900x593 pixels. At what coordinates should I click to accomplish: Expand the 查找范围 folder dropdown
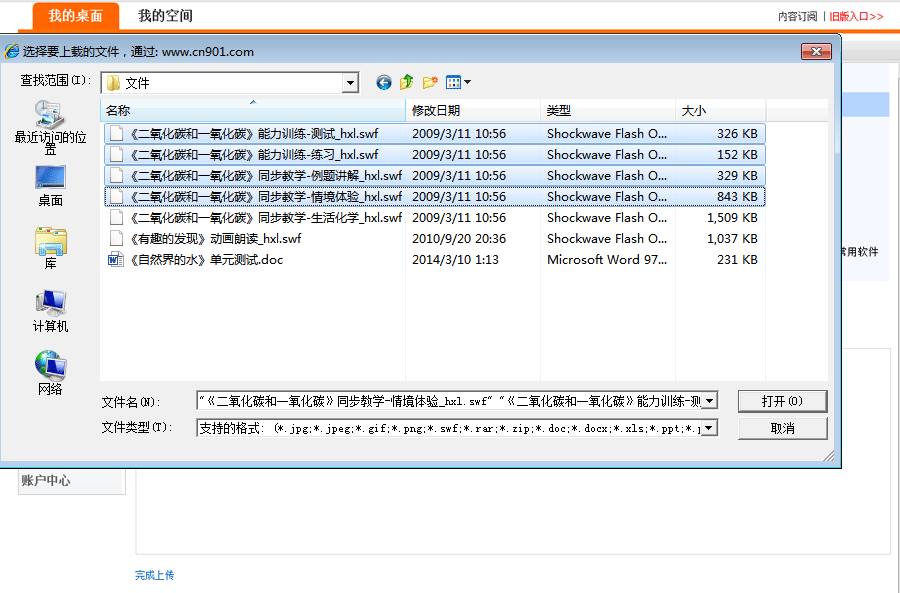click(350, 83)
